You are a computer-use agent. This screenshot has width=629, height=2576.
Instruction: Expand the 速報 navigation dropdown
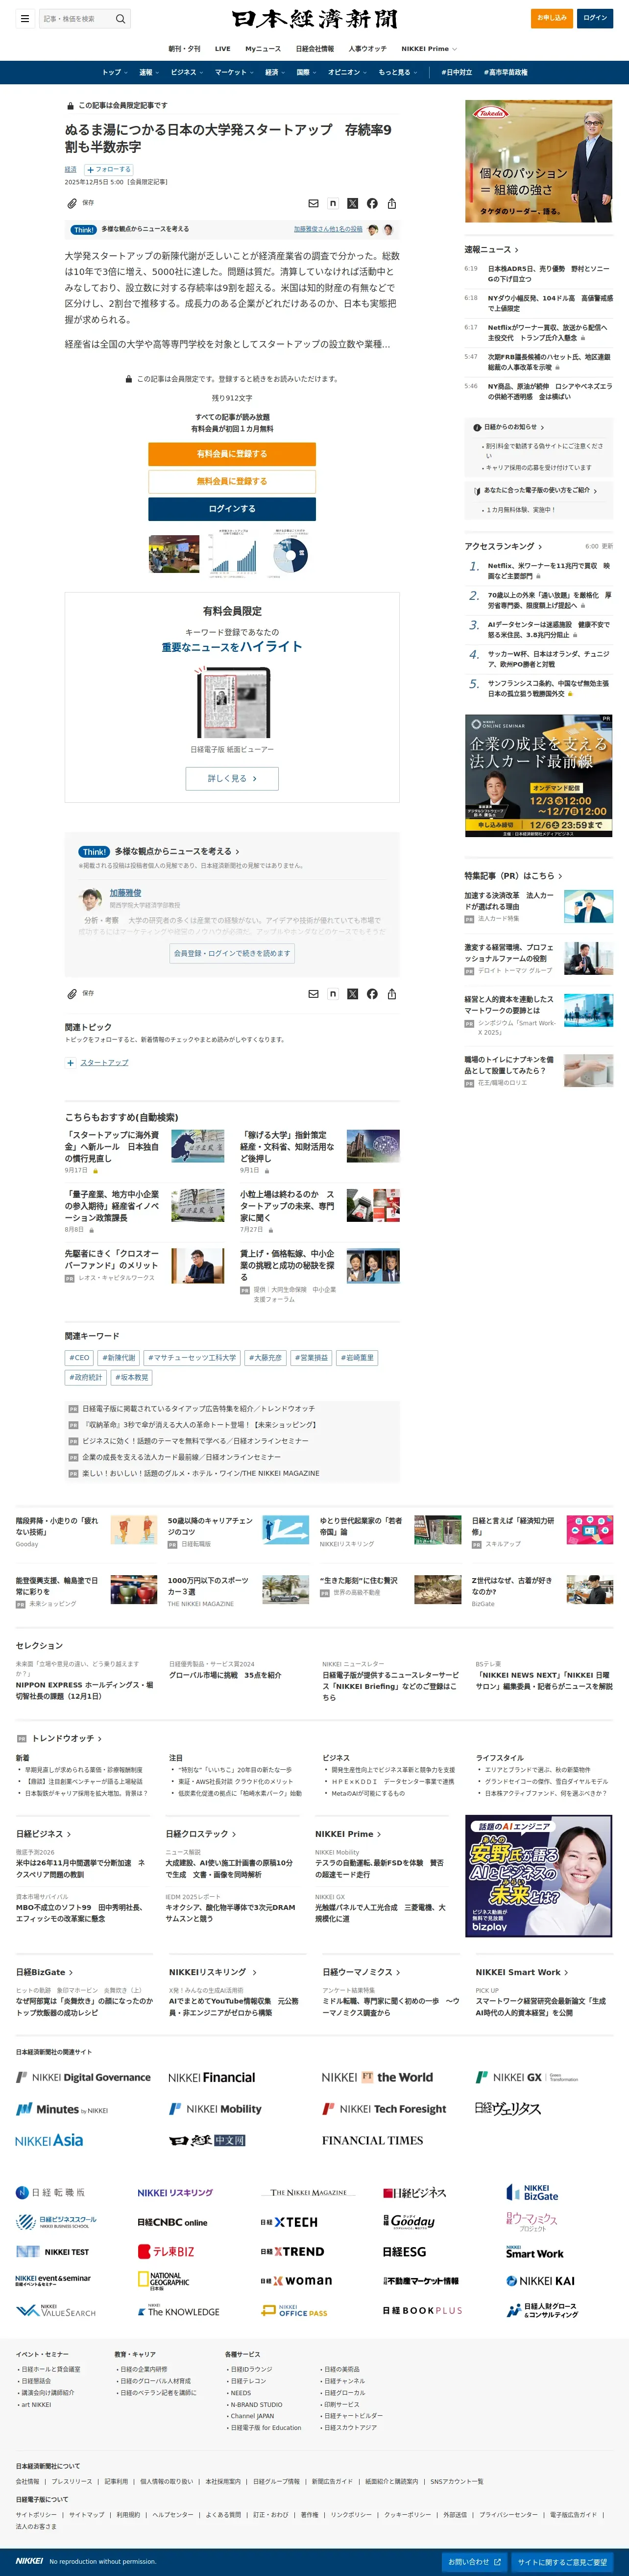point(148,72)
